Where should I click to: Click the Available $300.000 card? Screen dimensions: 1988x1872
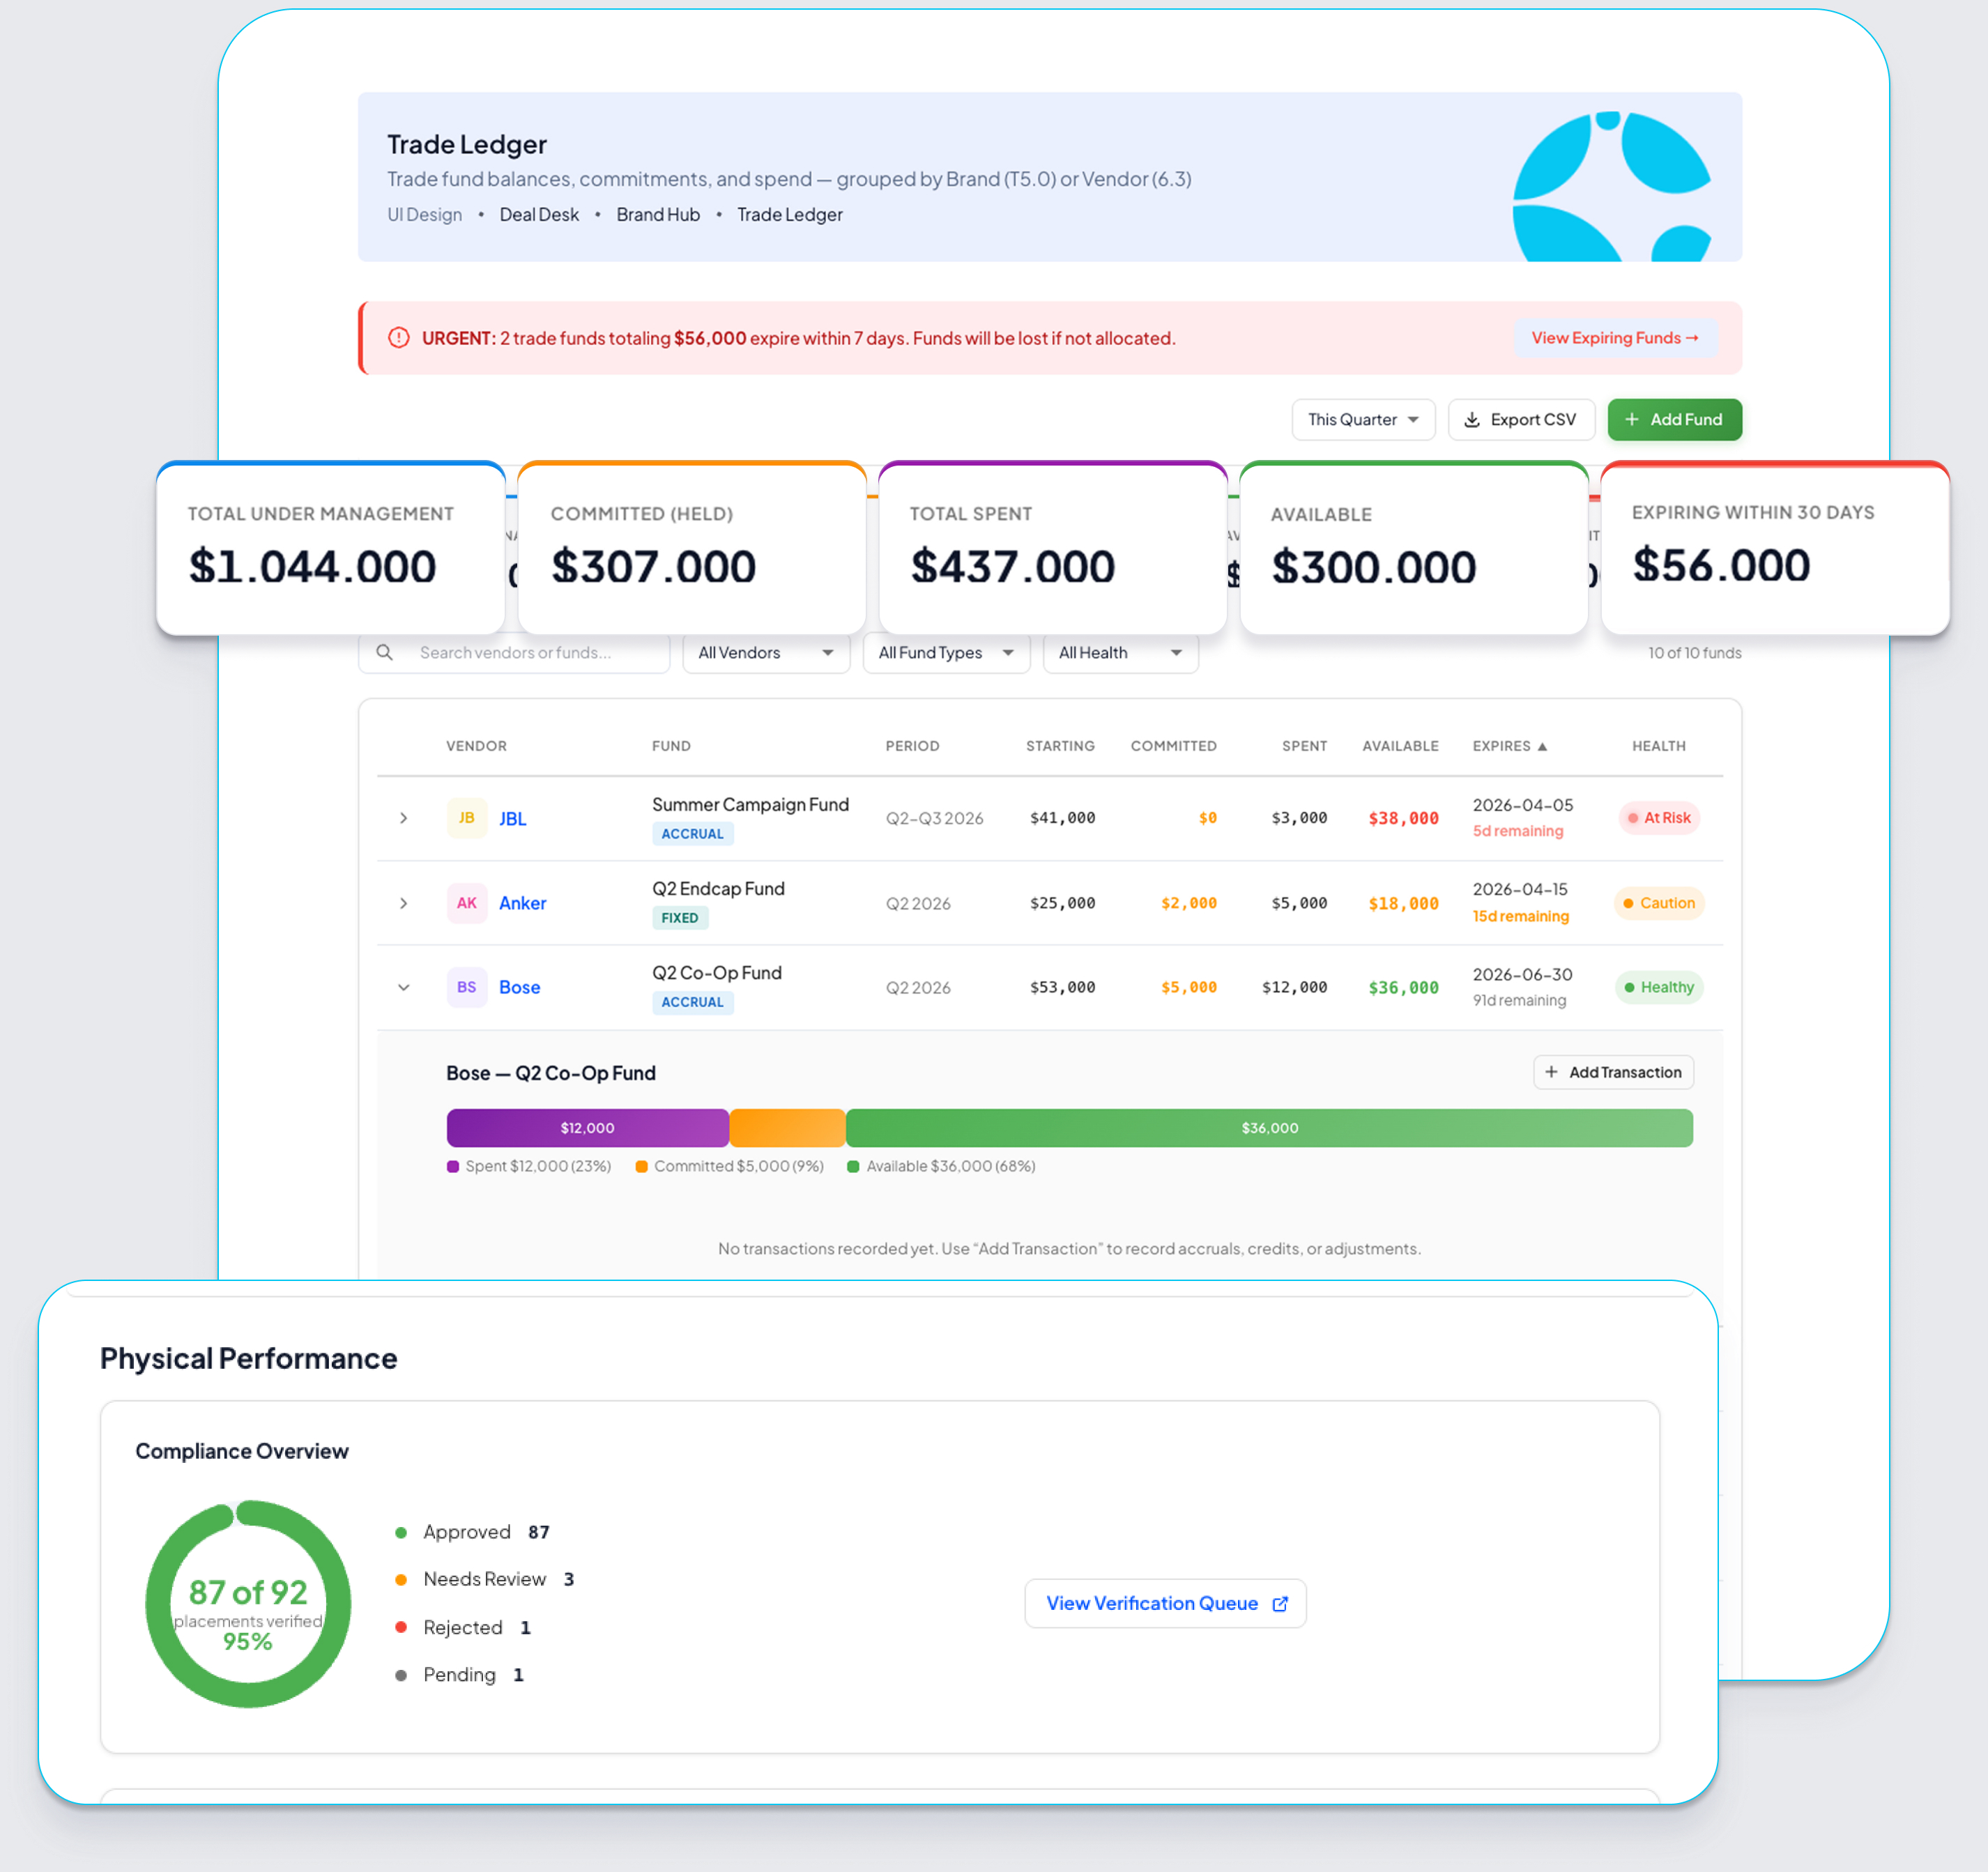click(1414, 549)
